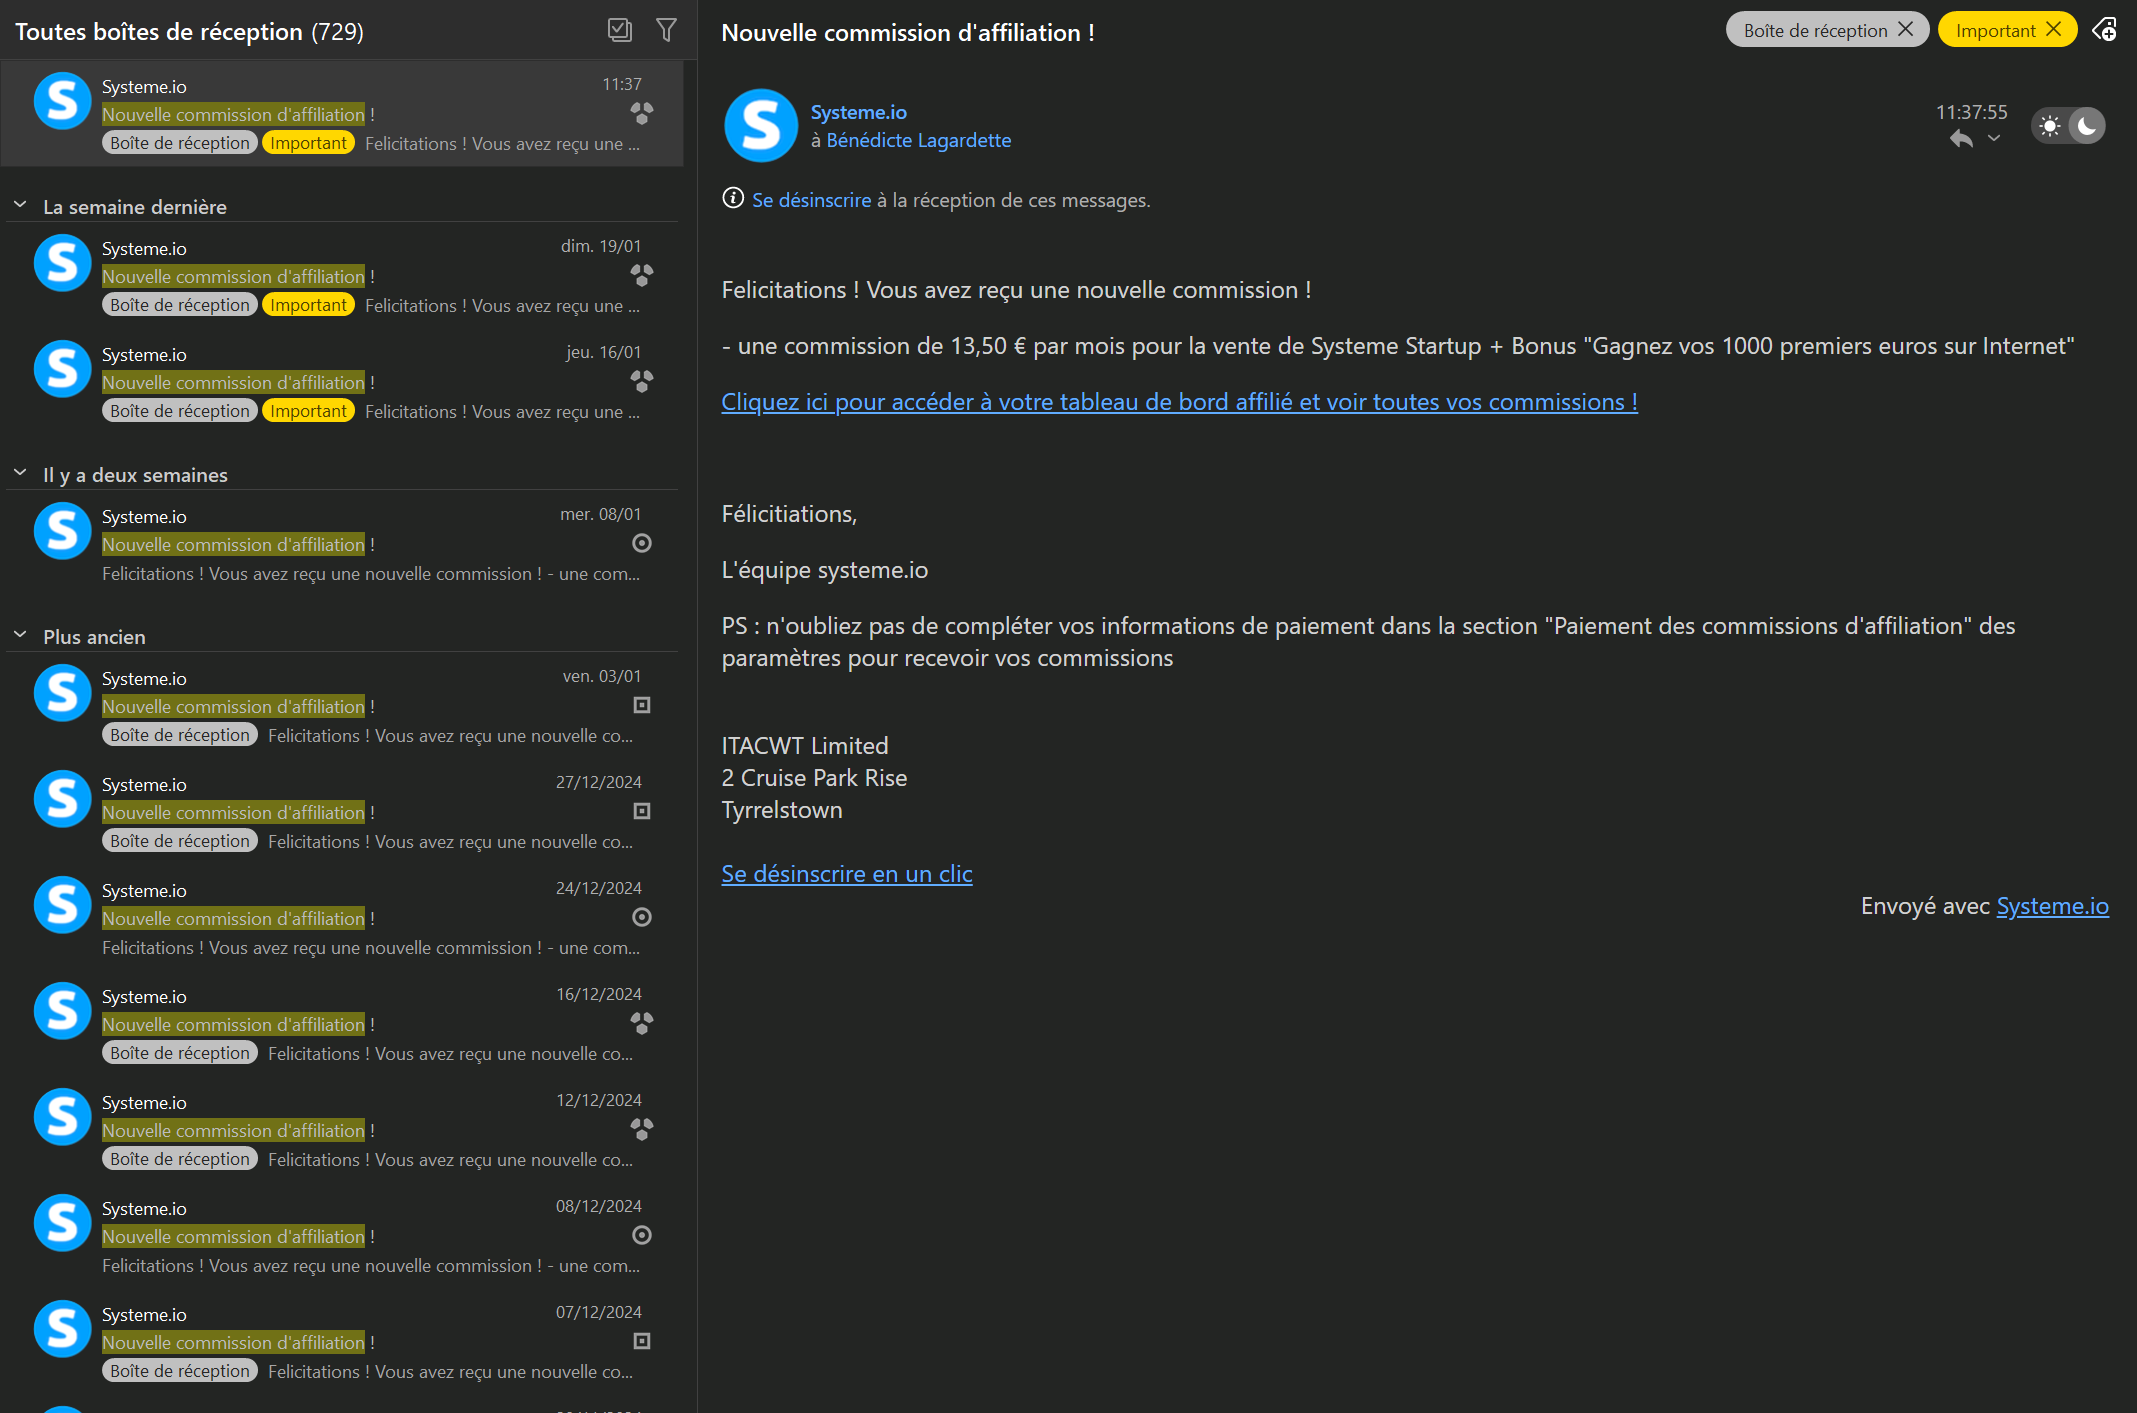This screenshot has height=1413, width=2137.
Task: Collapse the La semaine dernière group
Action: (x=20, y=206)
